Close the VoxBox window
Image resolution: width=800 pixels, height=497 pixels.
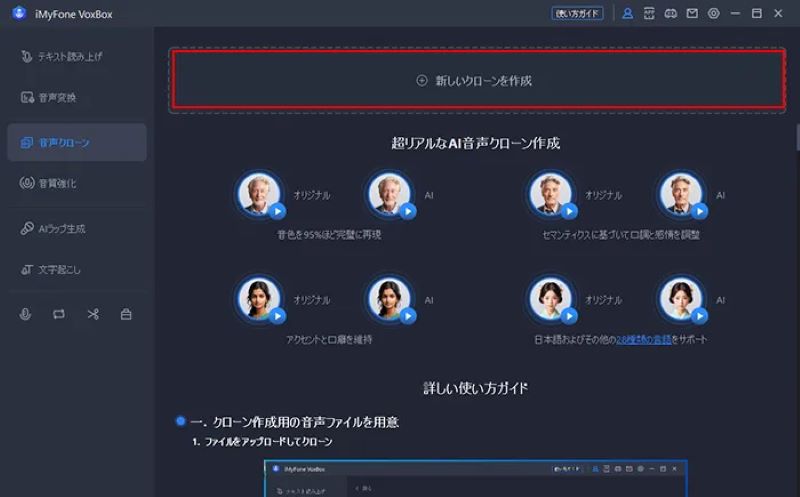coord(778,13)
